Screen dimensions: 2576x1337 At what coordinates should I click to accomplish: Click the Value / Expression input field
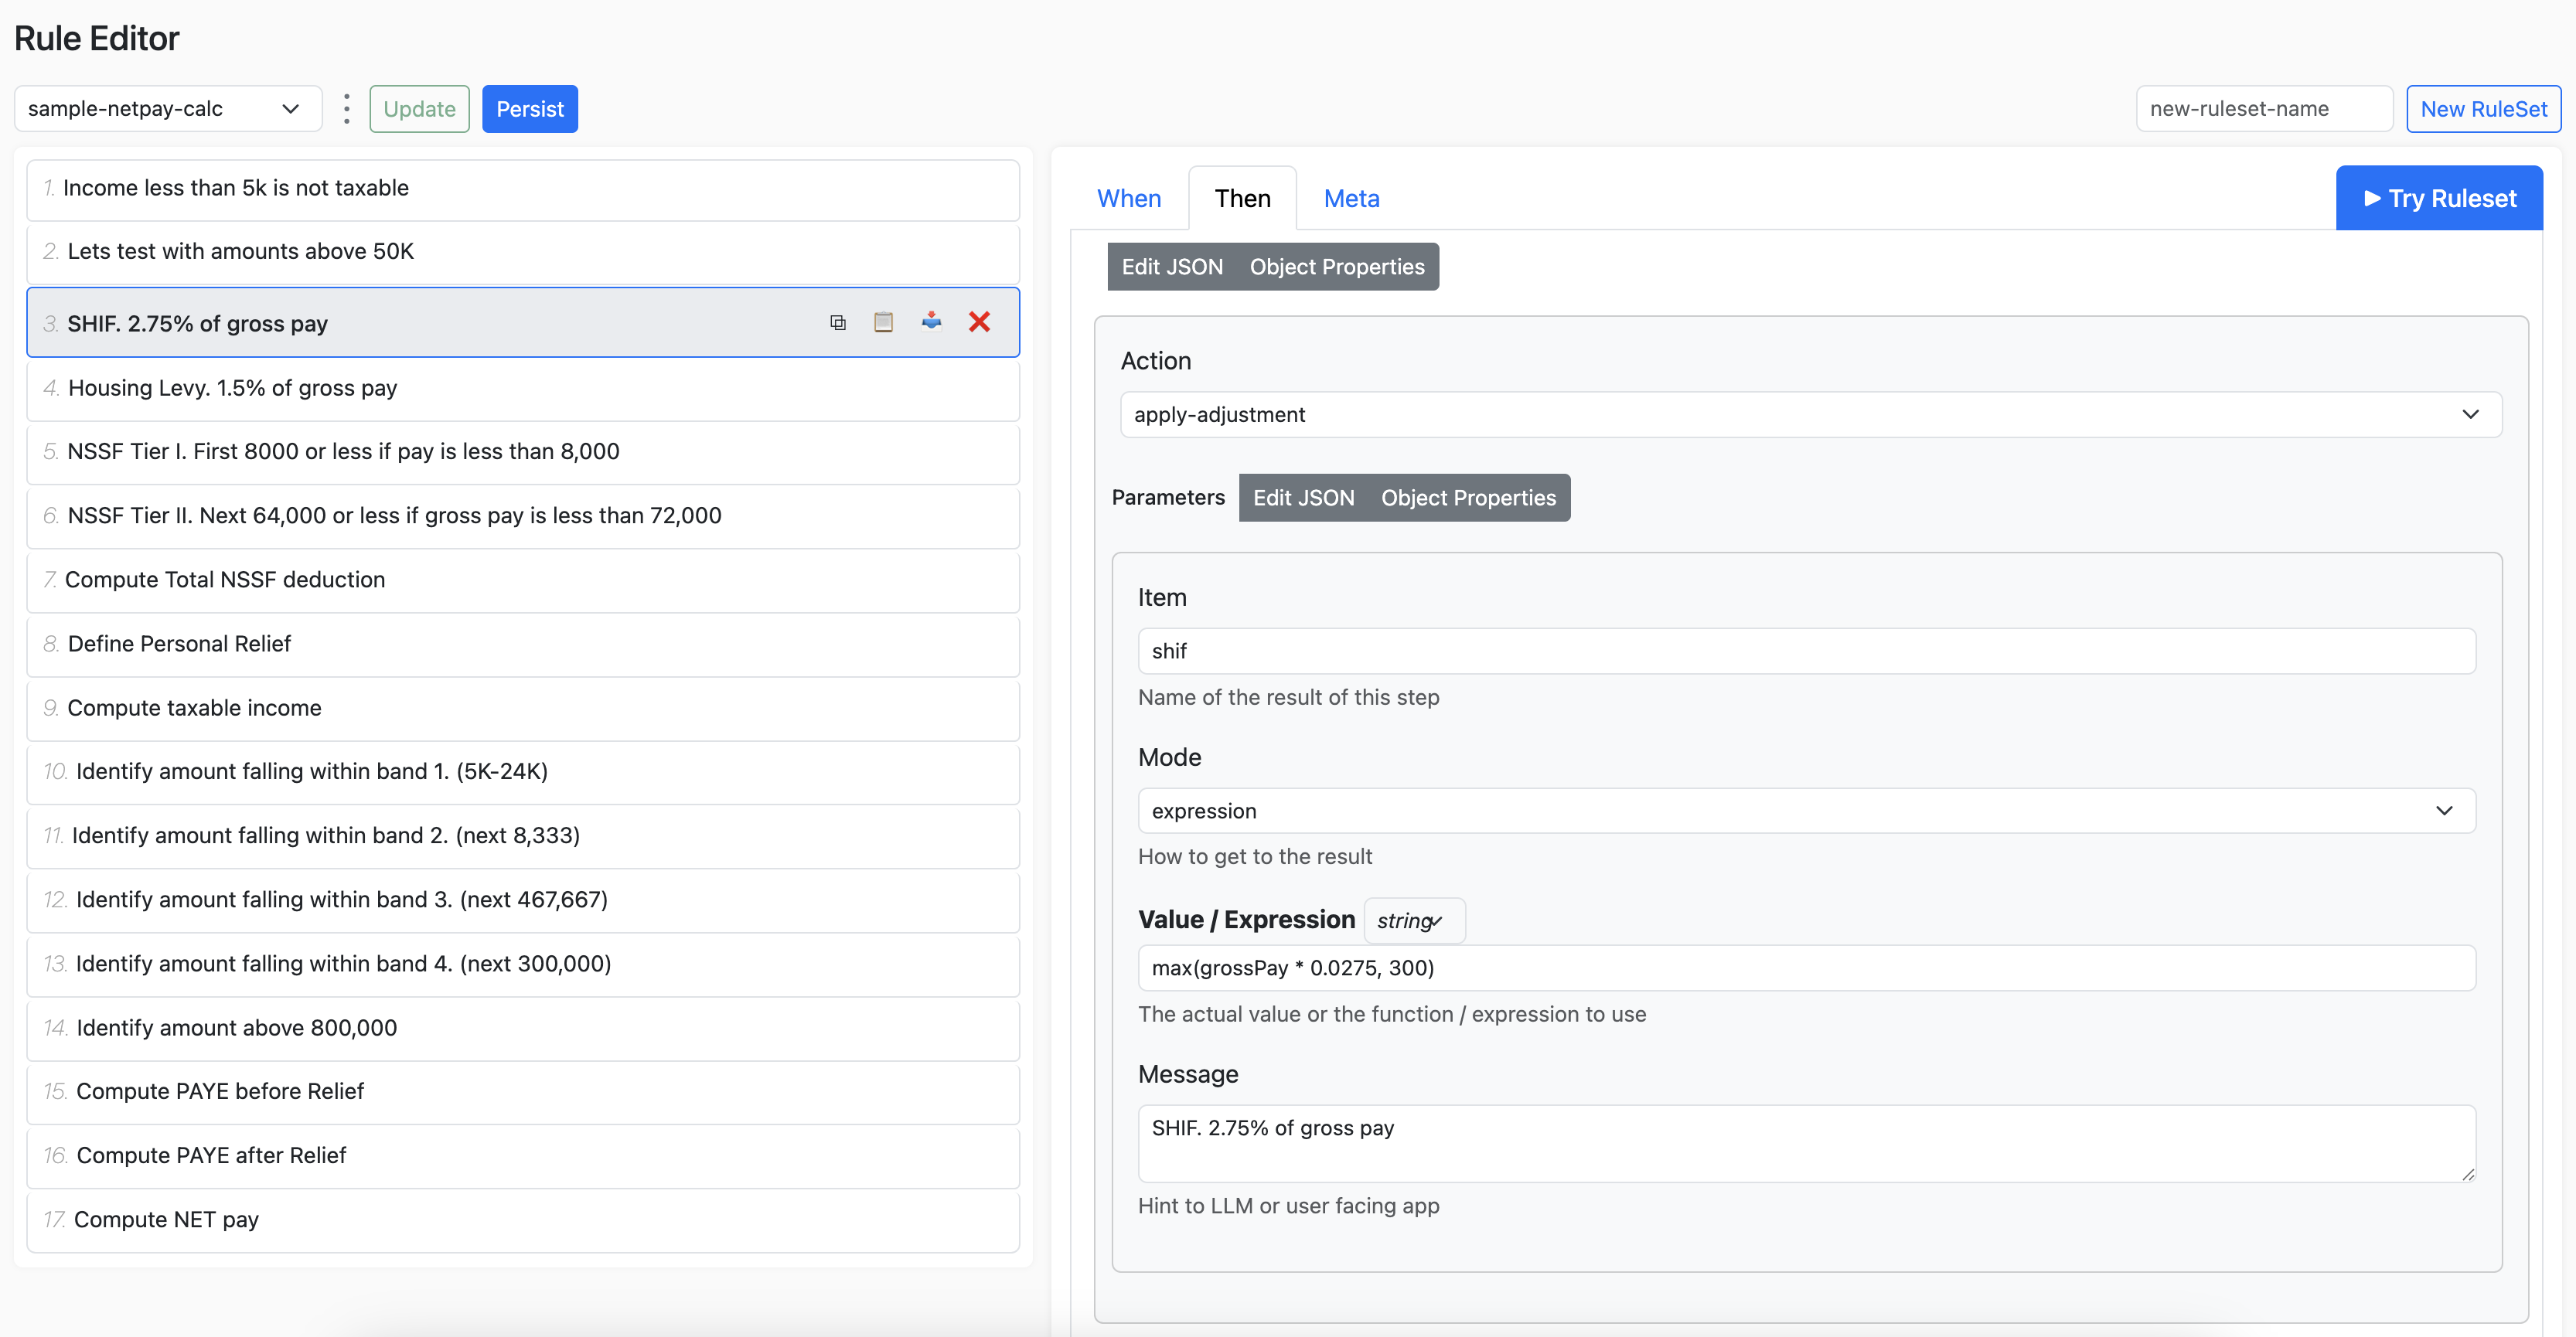(1806, 968)
